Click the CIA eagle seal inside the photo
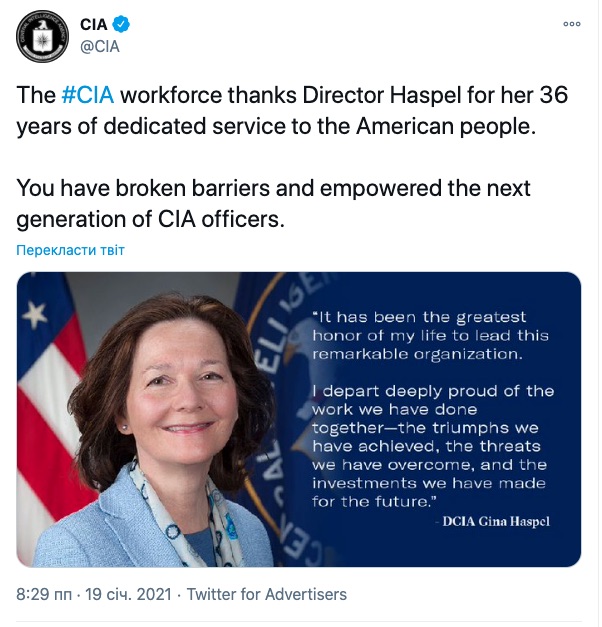Image resolution: width=602 pixels, height=627 pixels. point(288,416)
